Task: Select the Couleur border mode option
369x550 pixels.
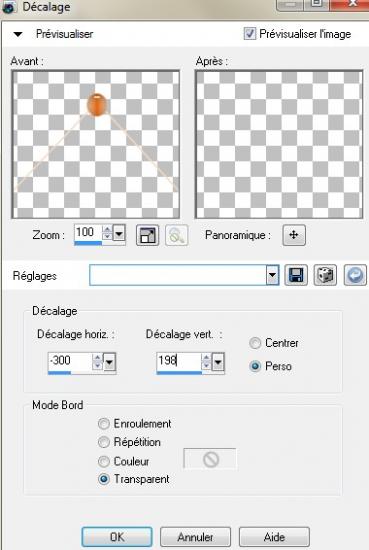Action: (x=103, y=461)
